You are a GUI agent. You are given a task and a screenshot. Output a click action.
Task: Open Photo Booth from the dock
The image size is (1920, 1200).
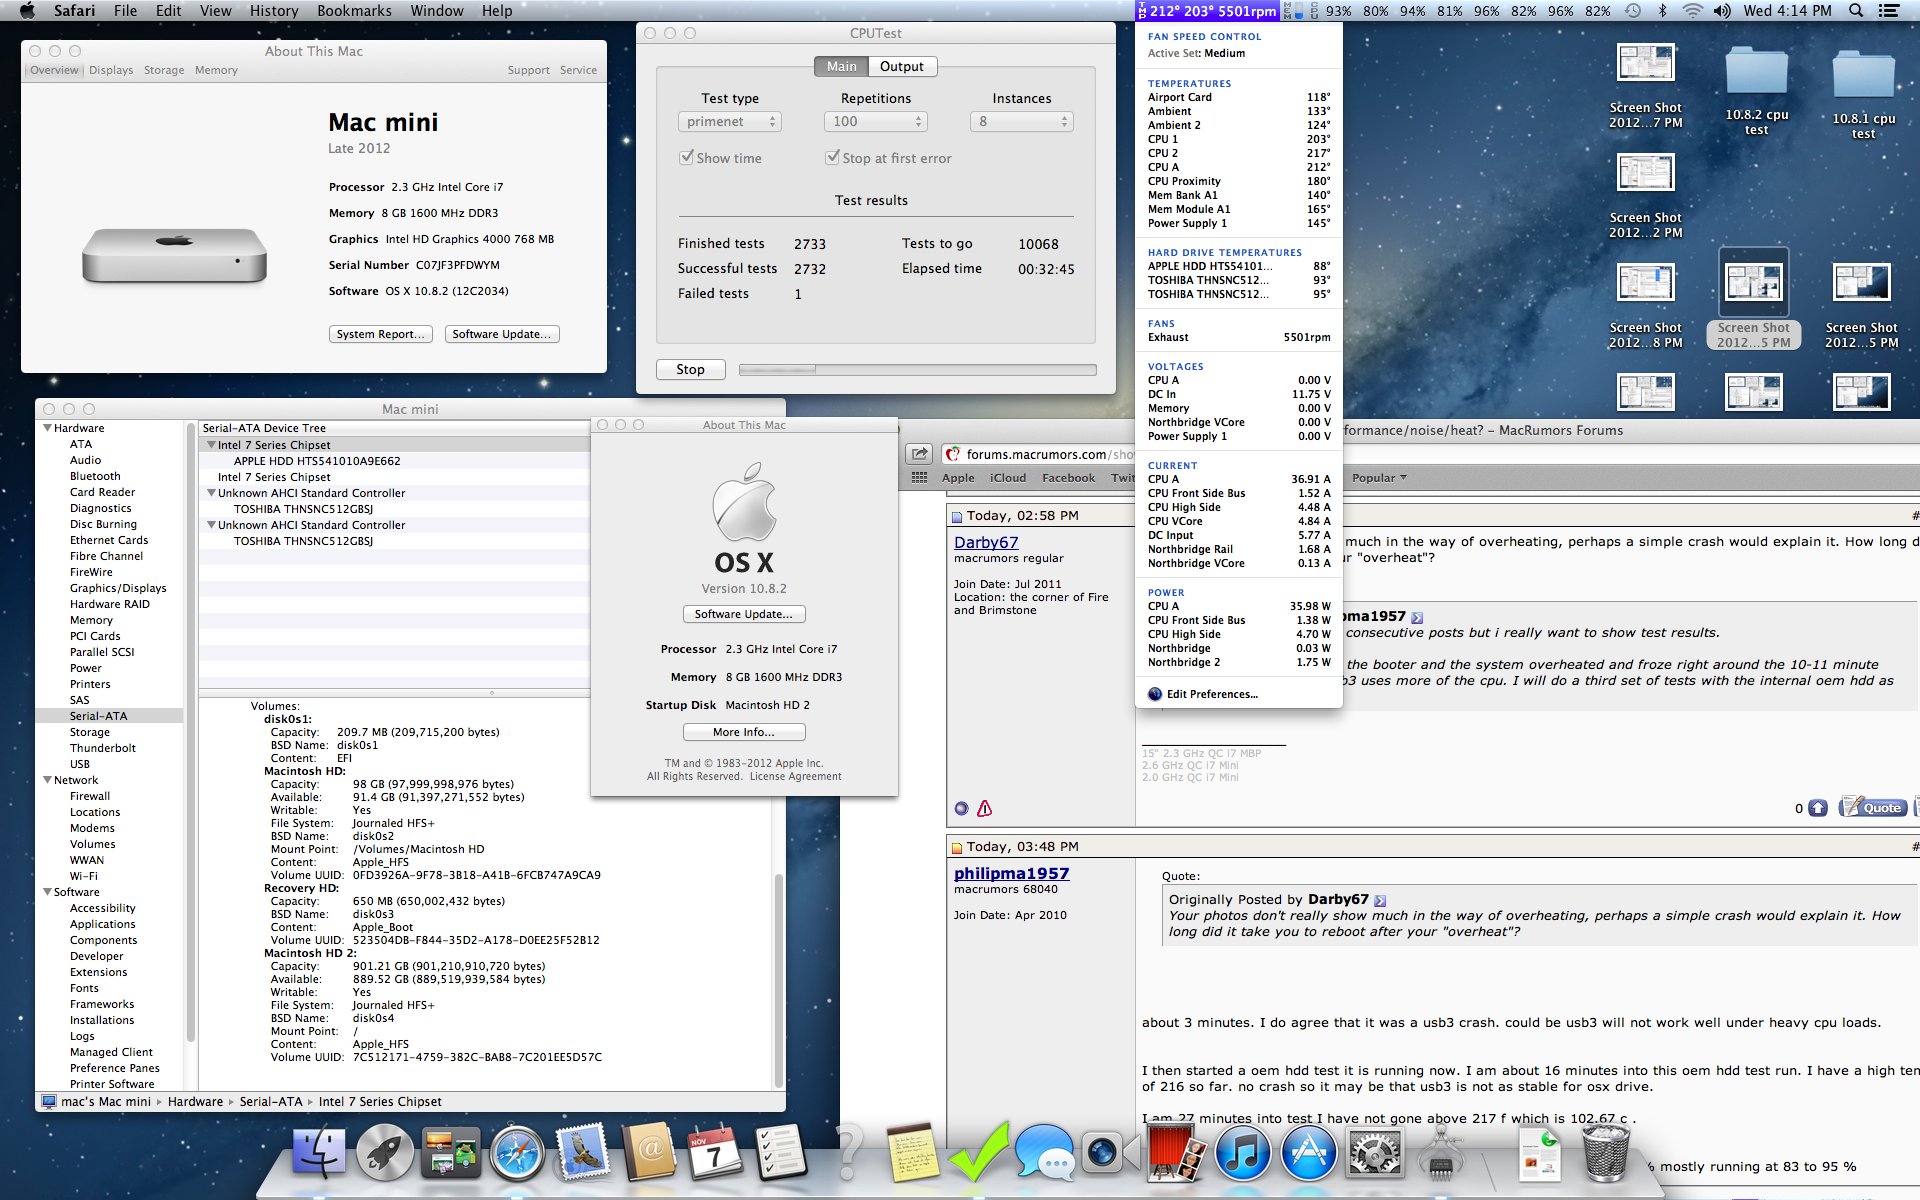pyautogui.click(x=1176, y=1152)
